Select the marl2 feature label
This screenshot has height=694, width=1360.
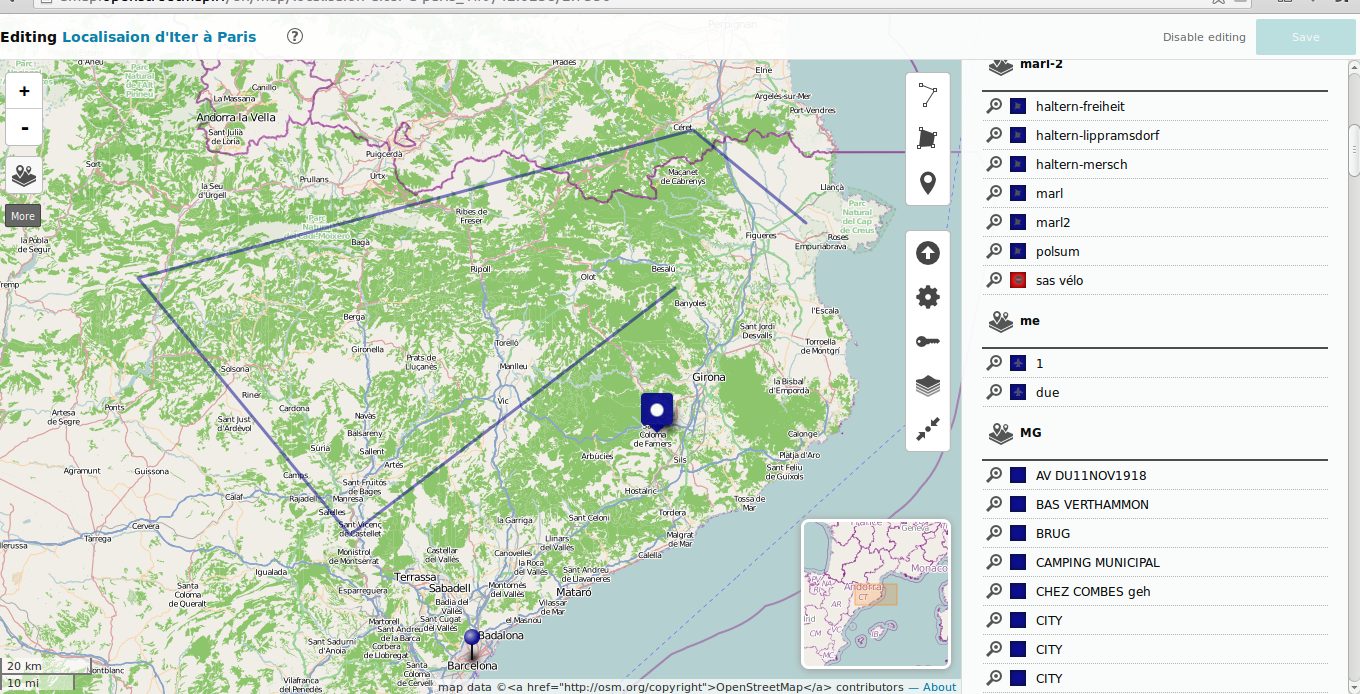pyautogui.click(x=1053, y=222)
